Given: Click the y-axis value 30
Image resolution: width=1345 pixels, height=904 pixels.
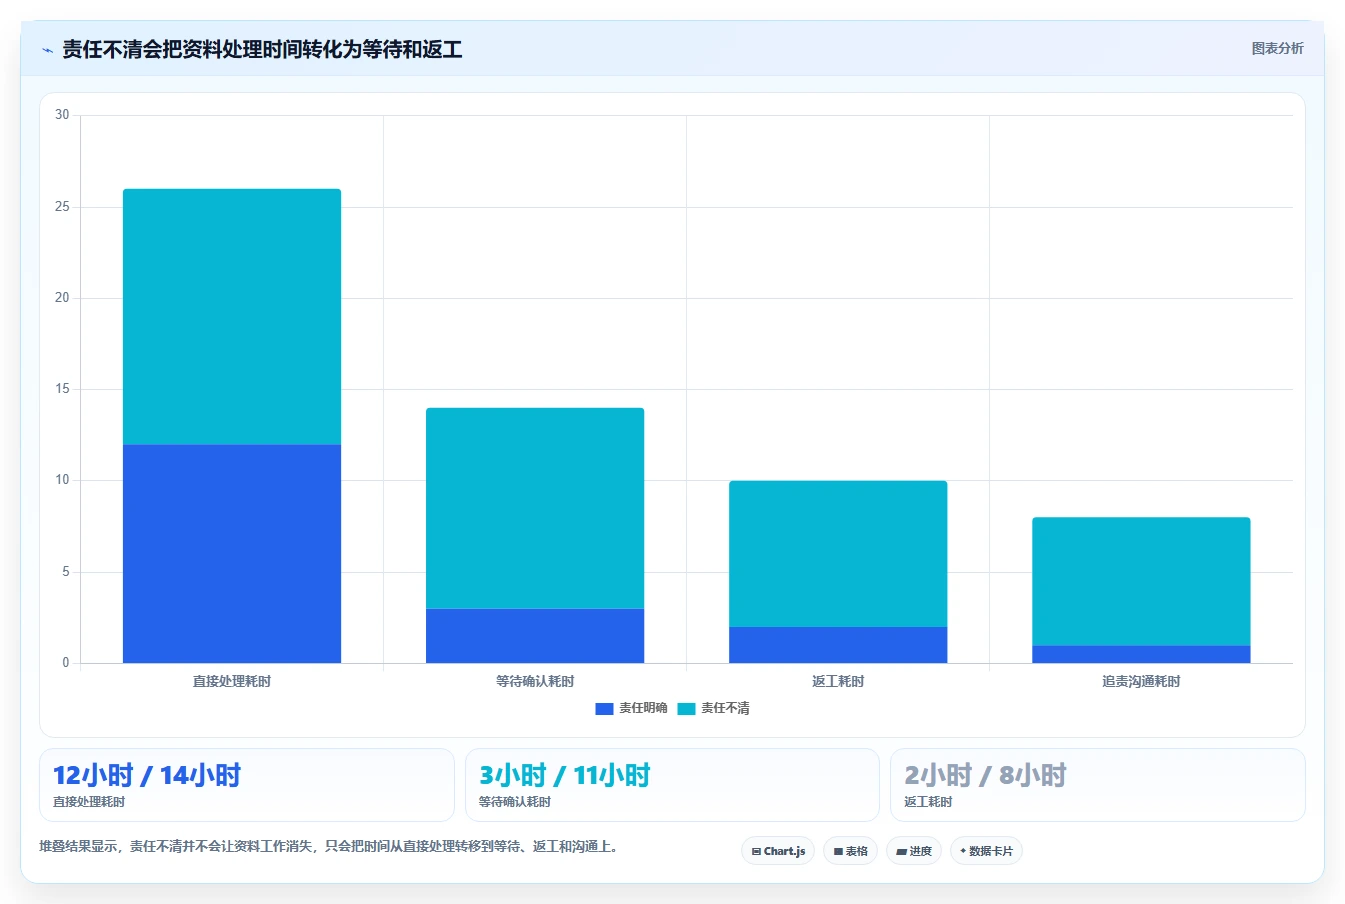Looking at the screenshot, I should [x=62, y=115].
